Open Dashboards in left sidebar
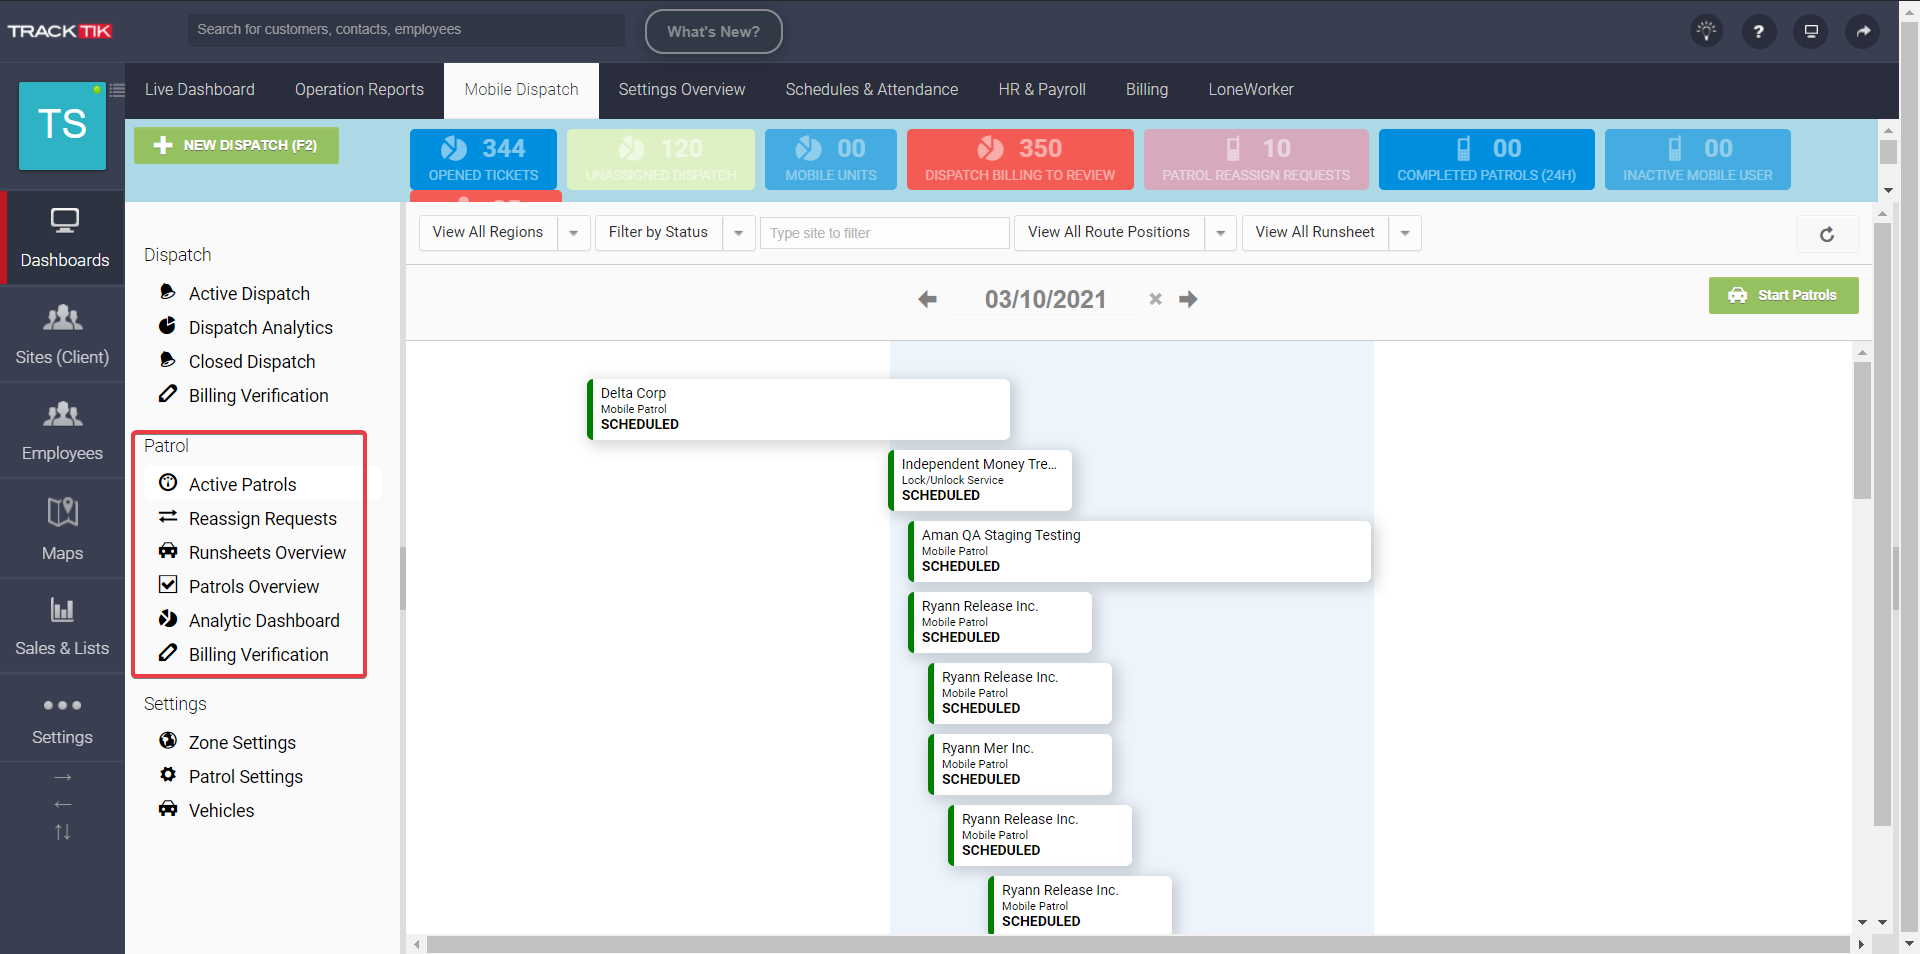The image size is (1920, 954). [x=65, y=238]
